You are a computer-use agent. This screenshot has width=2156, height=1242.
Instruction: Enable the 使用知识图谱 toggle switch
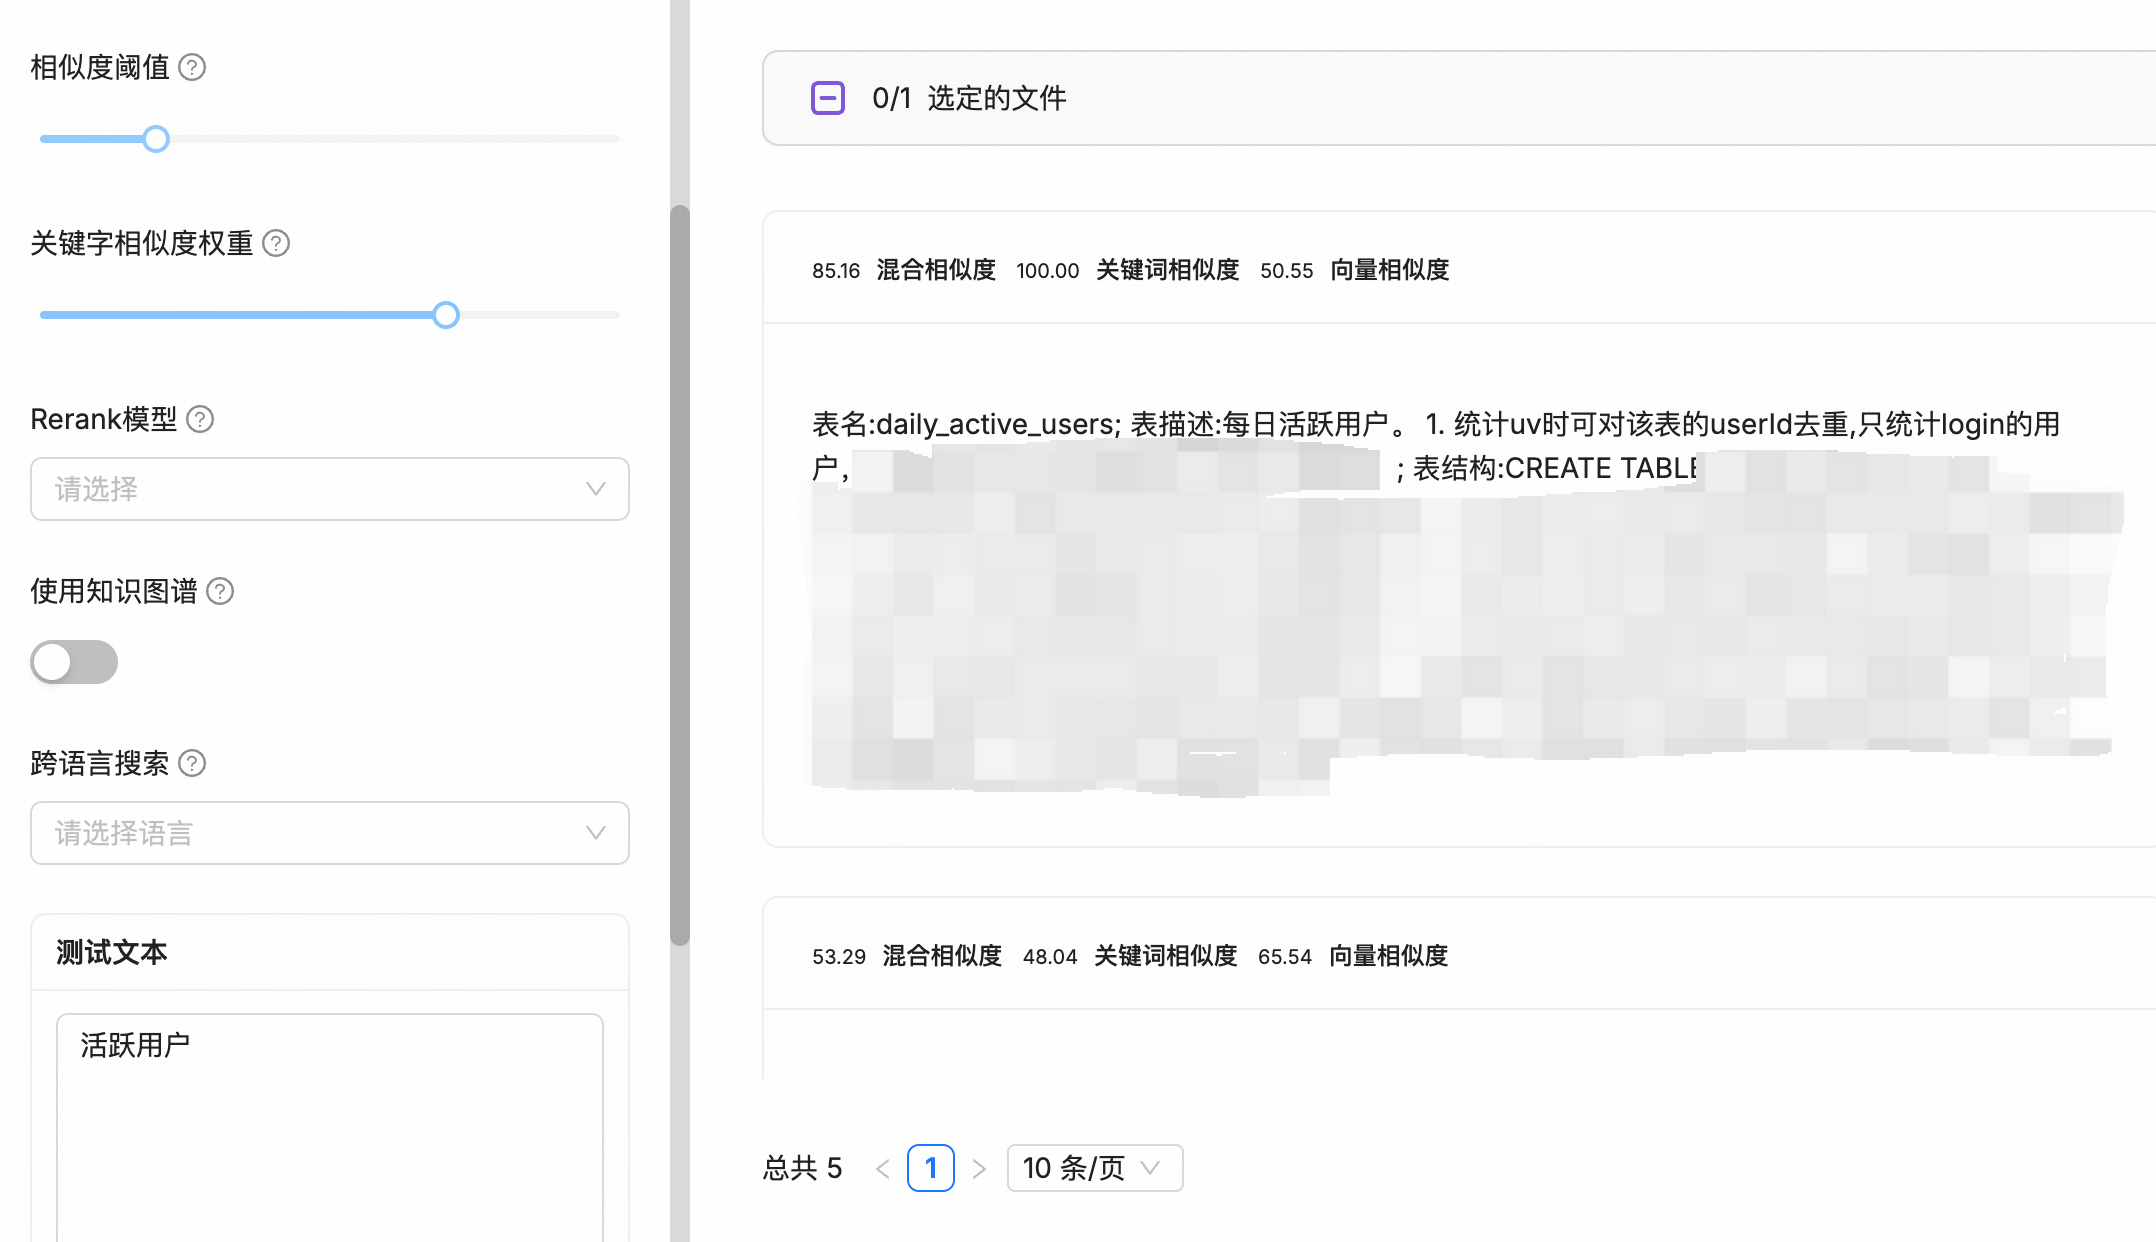click(74, 662)
